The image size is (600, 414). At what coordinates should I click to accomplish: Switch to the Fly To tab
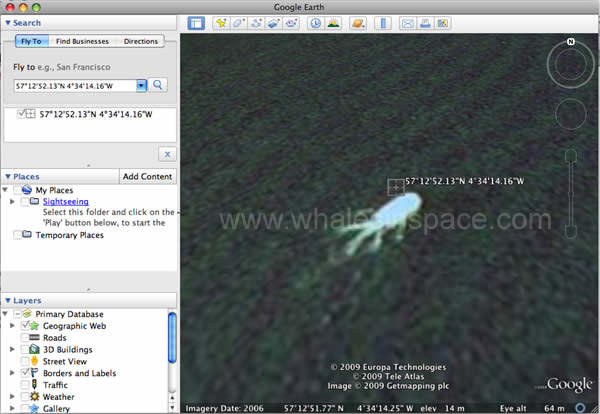click(31, 41)
